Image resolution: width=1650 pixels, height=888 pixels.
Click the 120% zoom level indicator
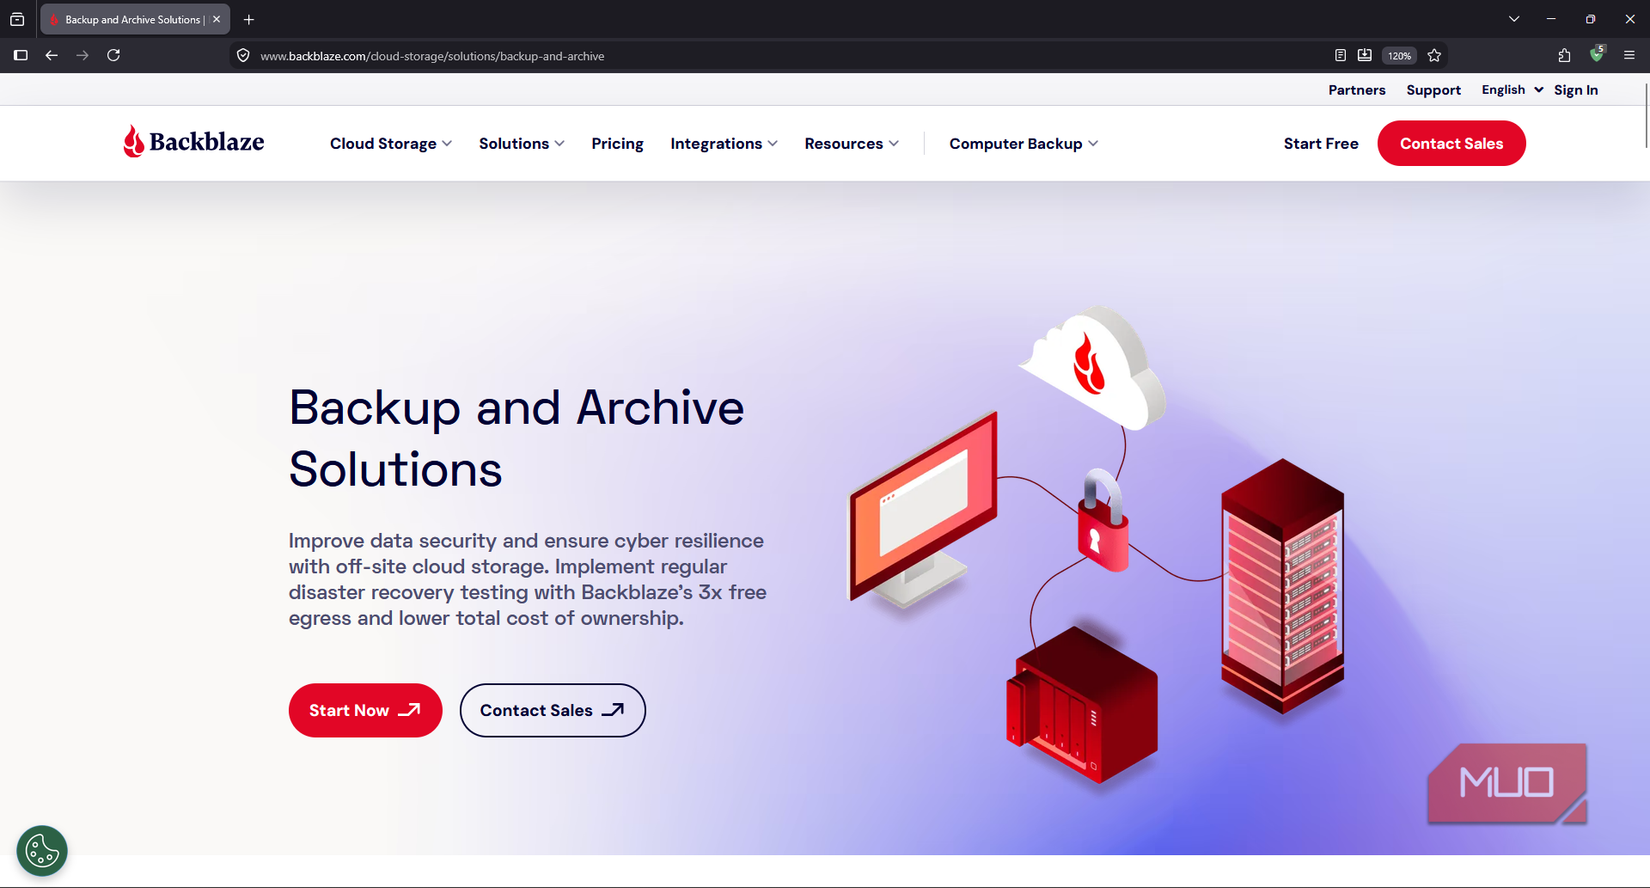click(x=1399, y=55)
